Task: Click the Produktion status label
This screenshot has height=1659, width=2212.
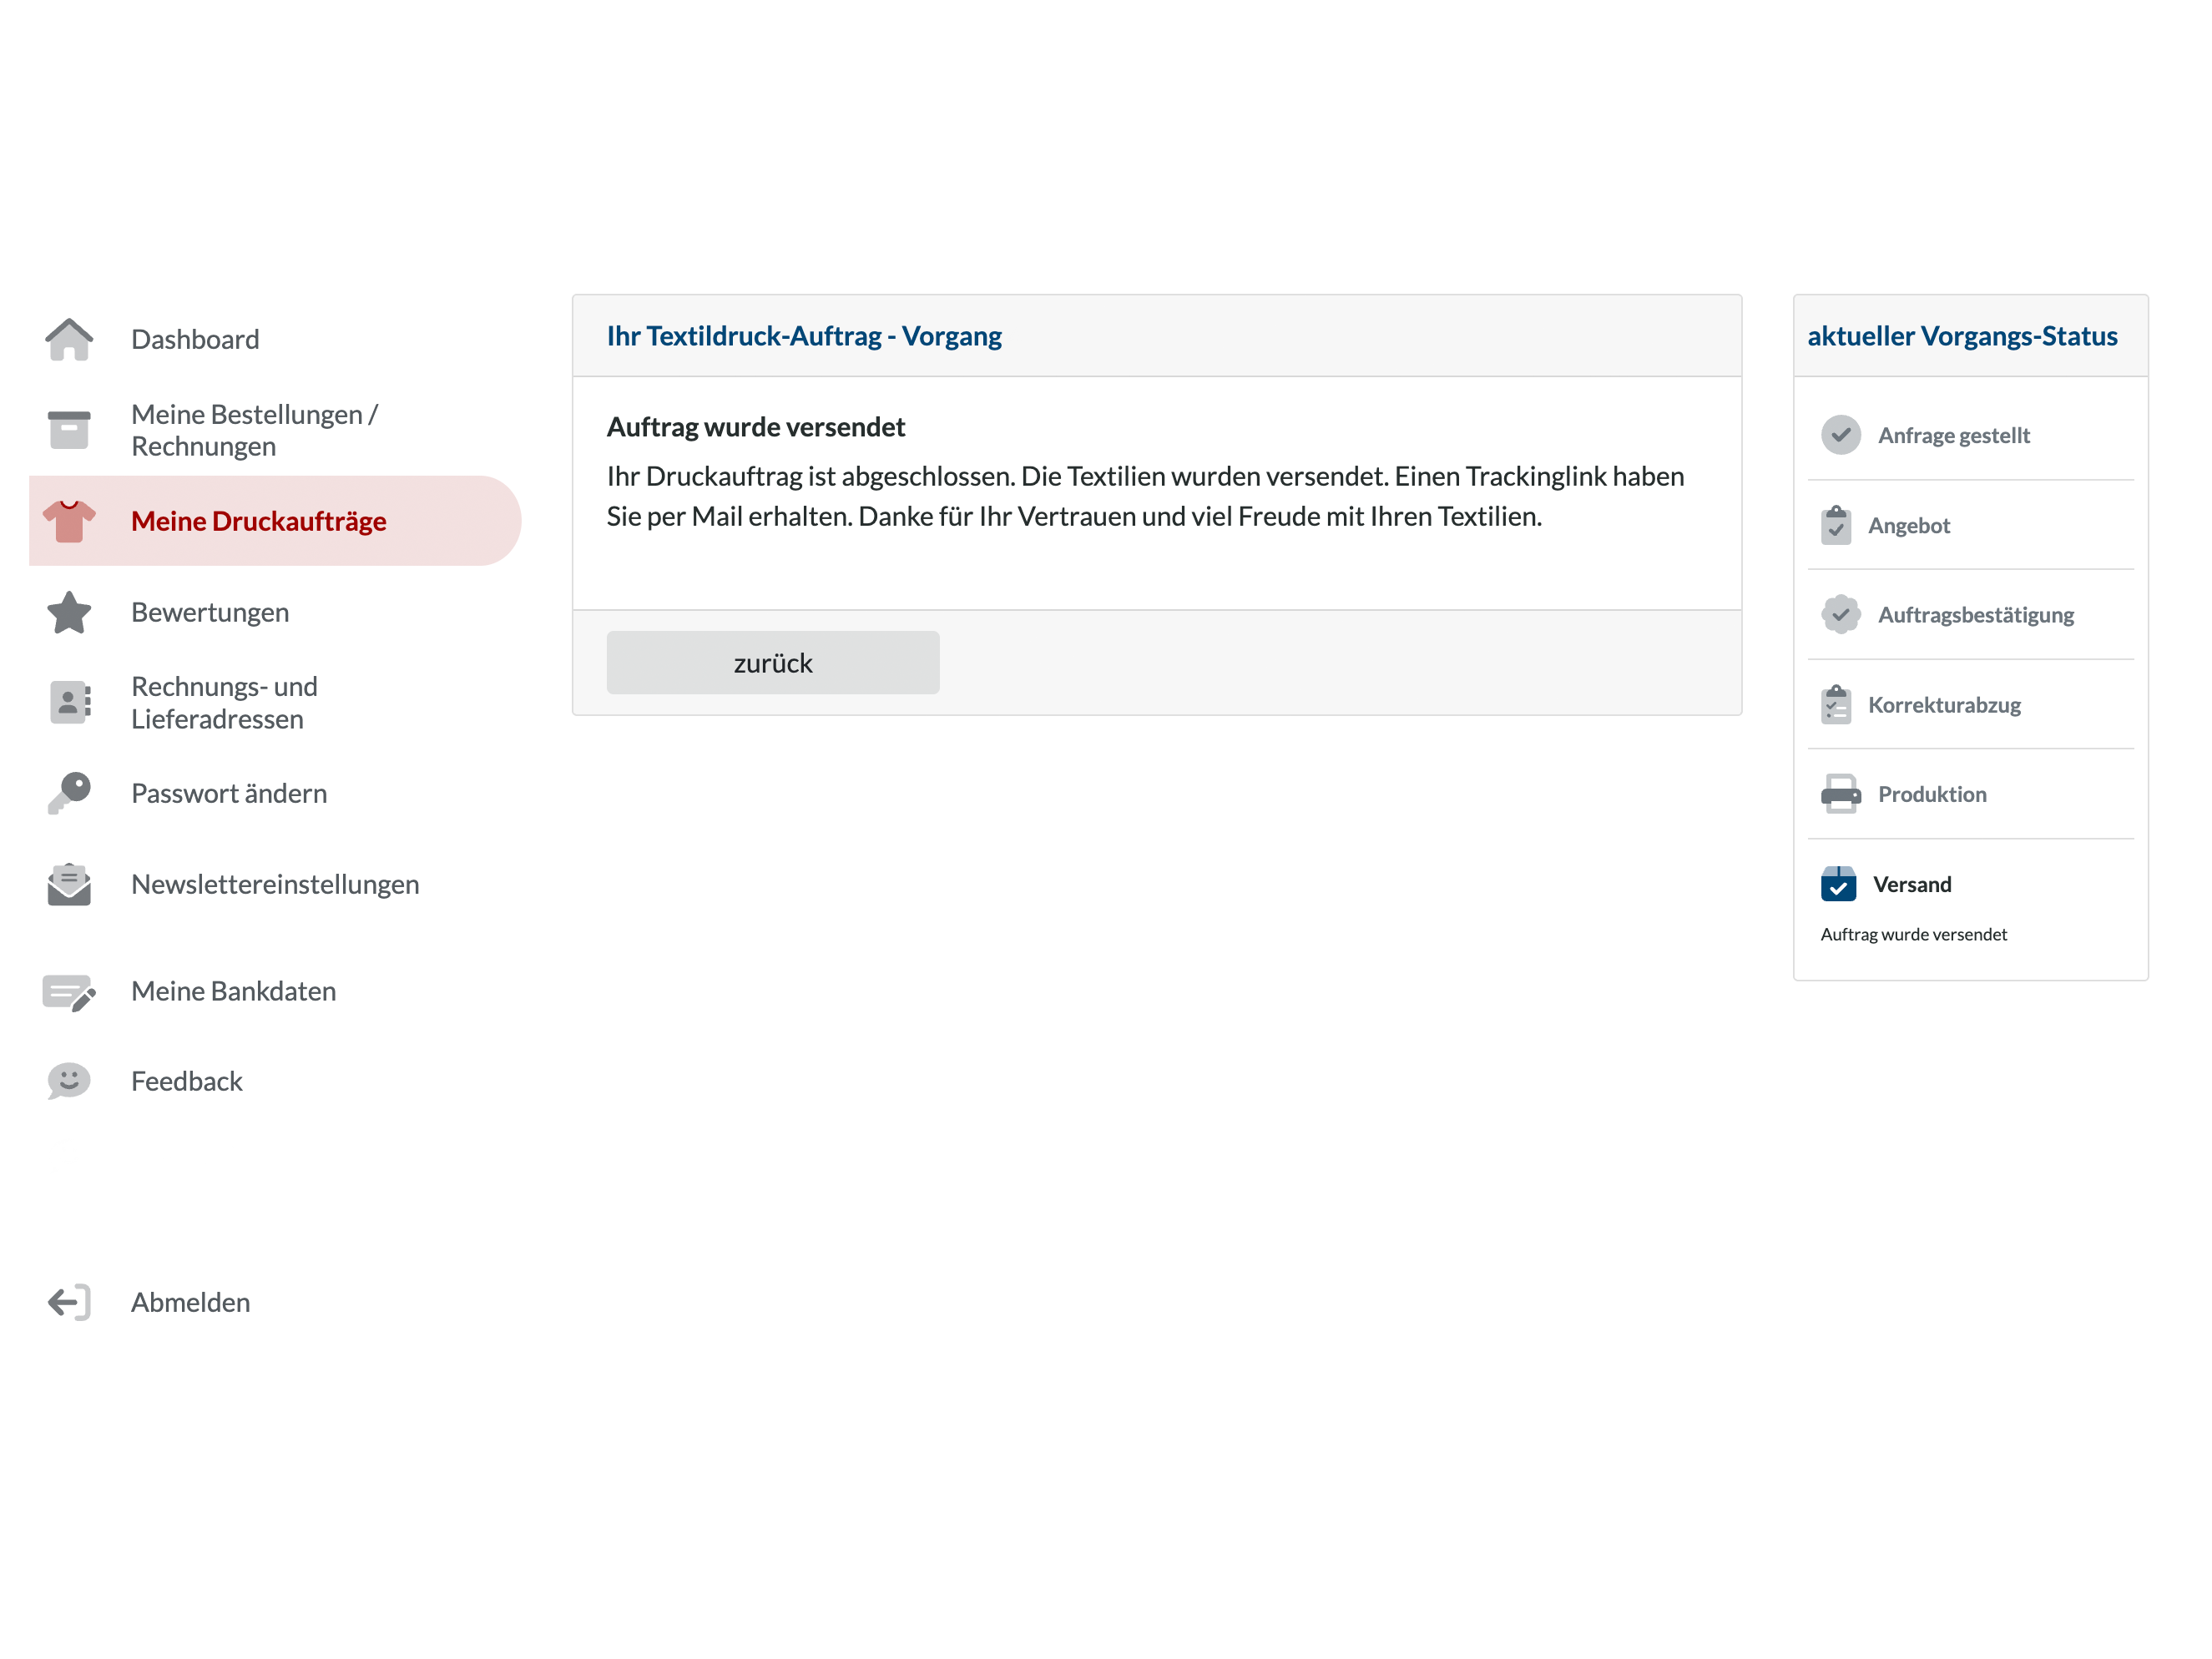Action: (1932, 794)
